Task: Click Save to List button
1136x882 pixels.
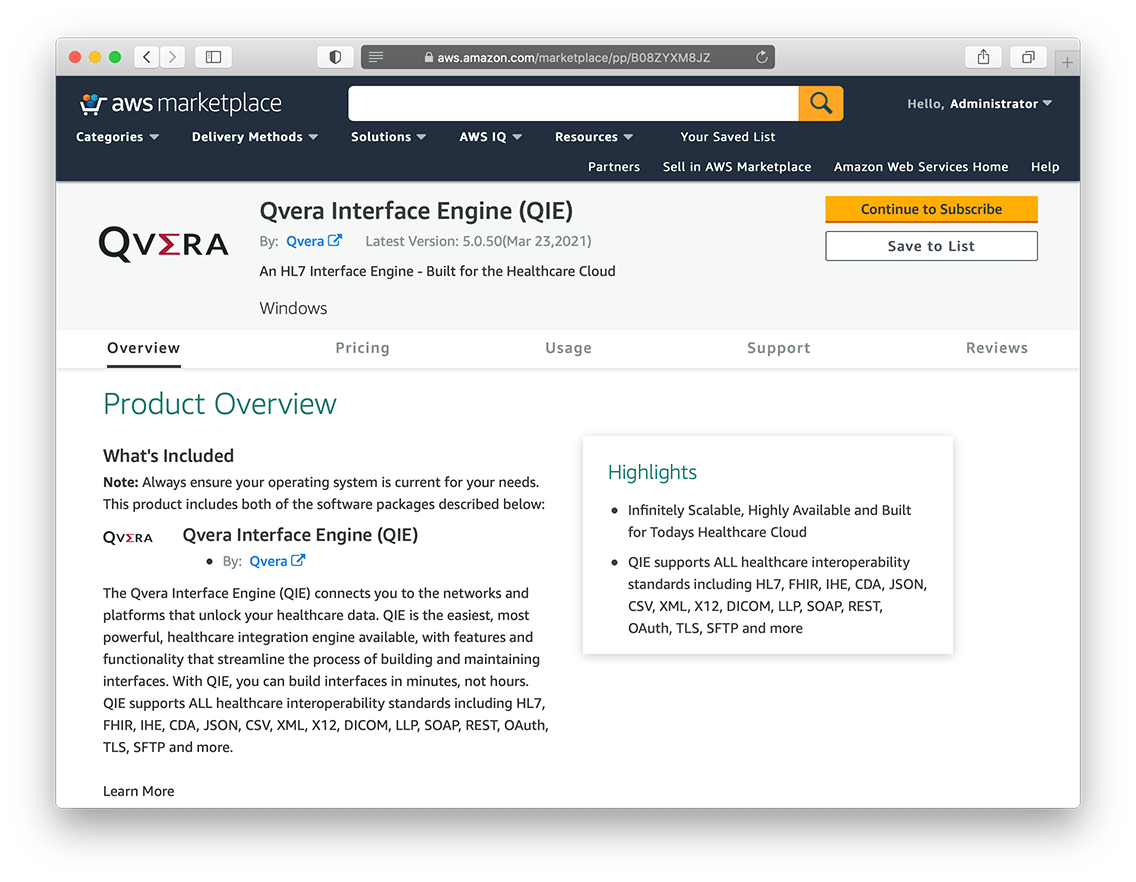Action: (932, 246)
